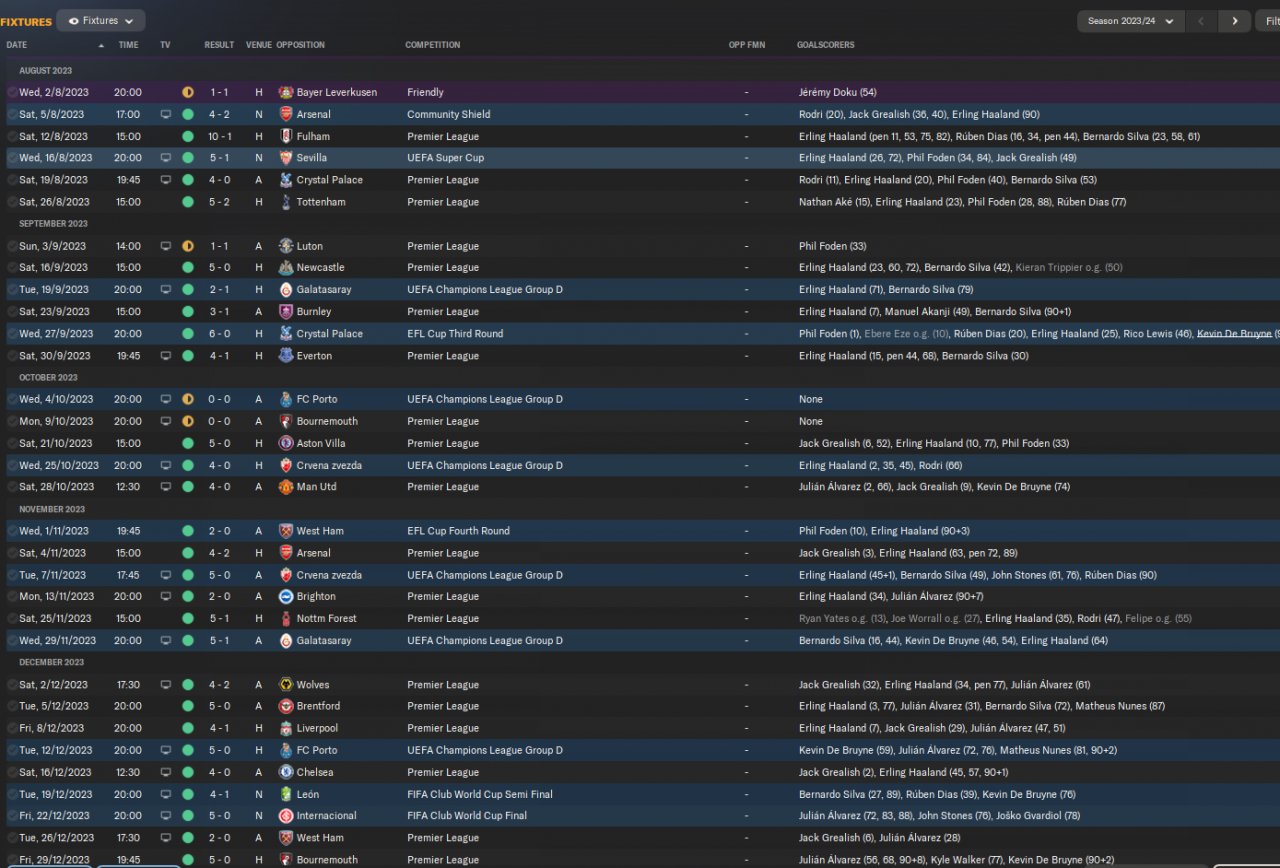Go to the next season with the right arrow
The height and width of the screenshot is (868, 1280).
click(x=1235, y=21)
